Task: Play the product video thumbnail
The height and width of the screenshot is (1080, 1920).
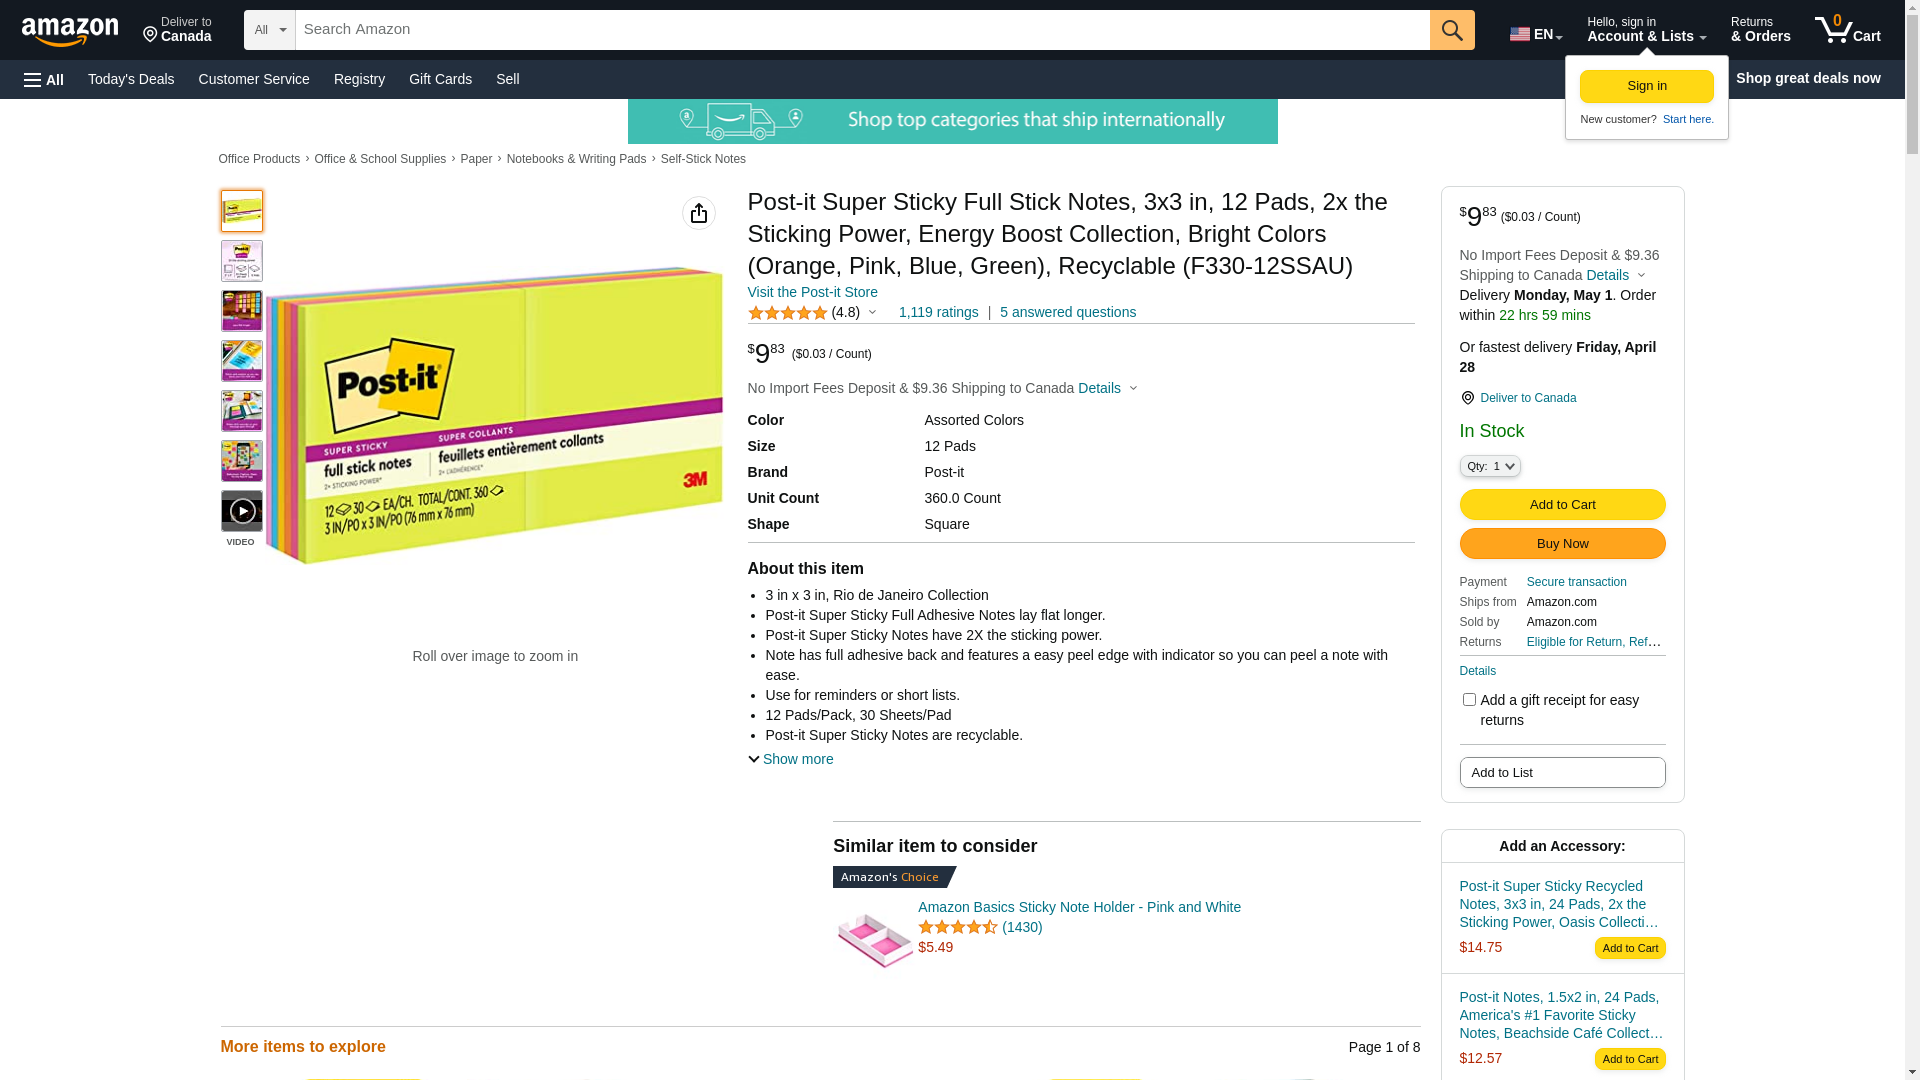Action: tap(242, 511)
